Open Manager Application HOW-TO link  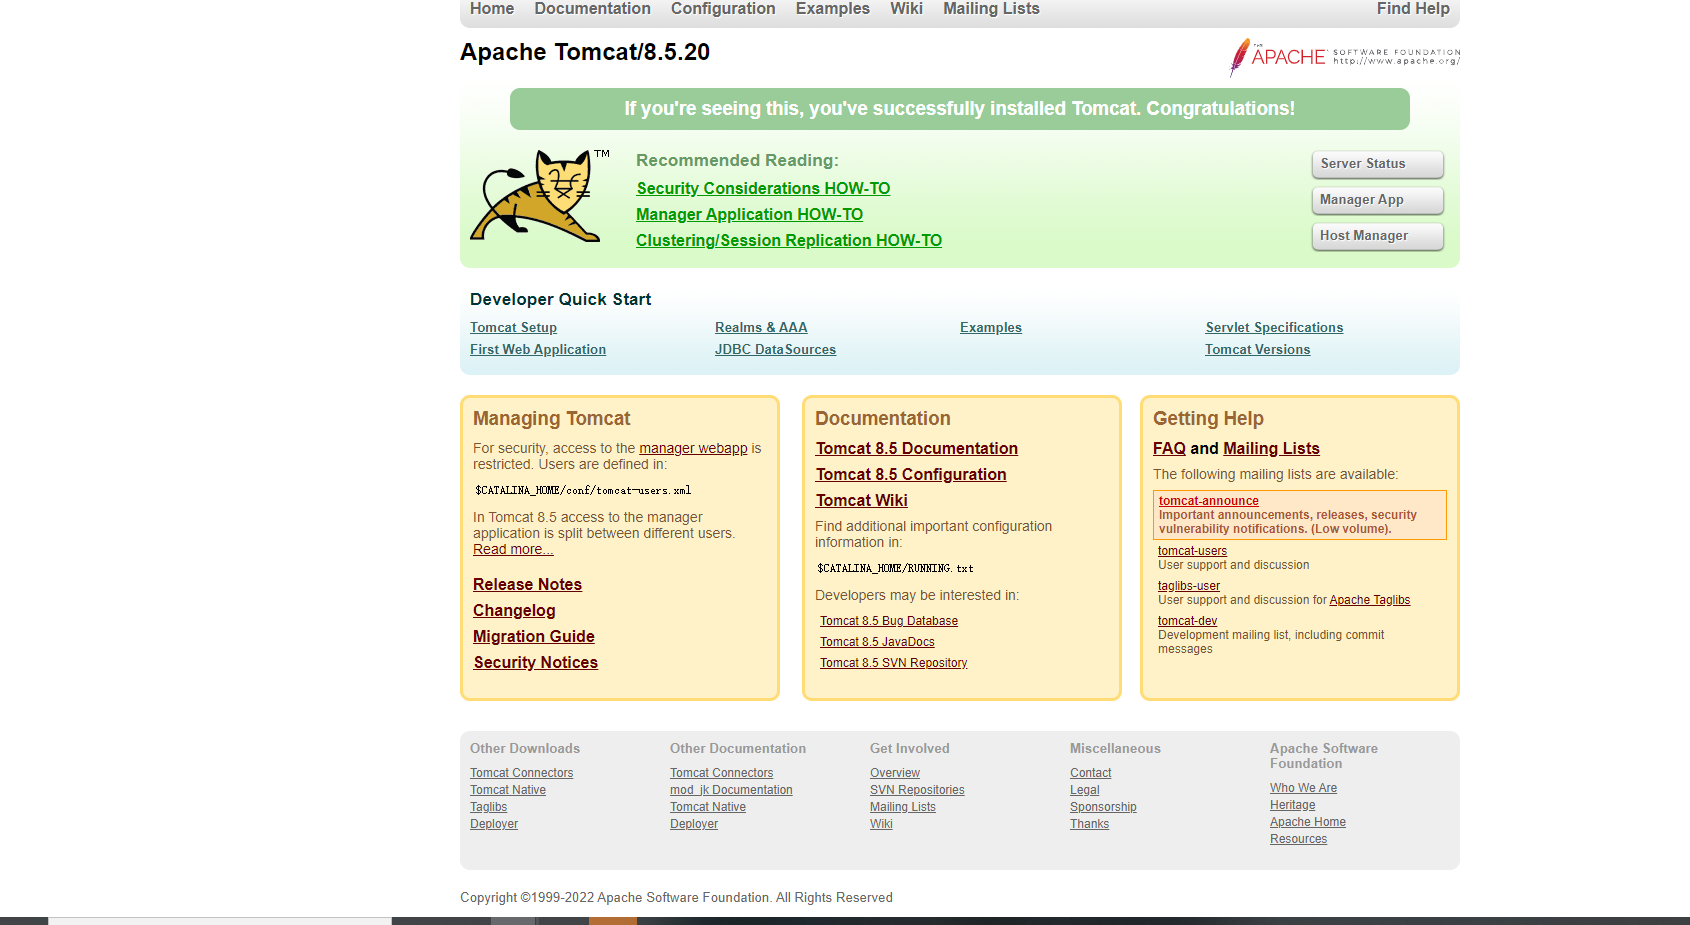[x=749, y=214]
